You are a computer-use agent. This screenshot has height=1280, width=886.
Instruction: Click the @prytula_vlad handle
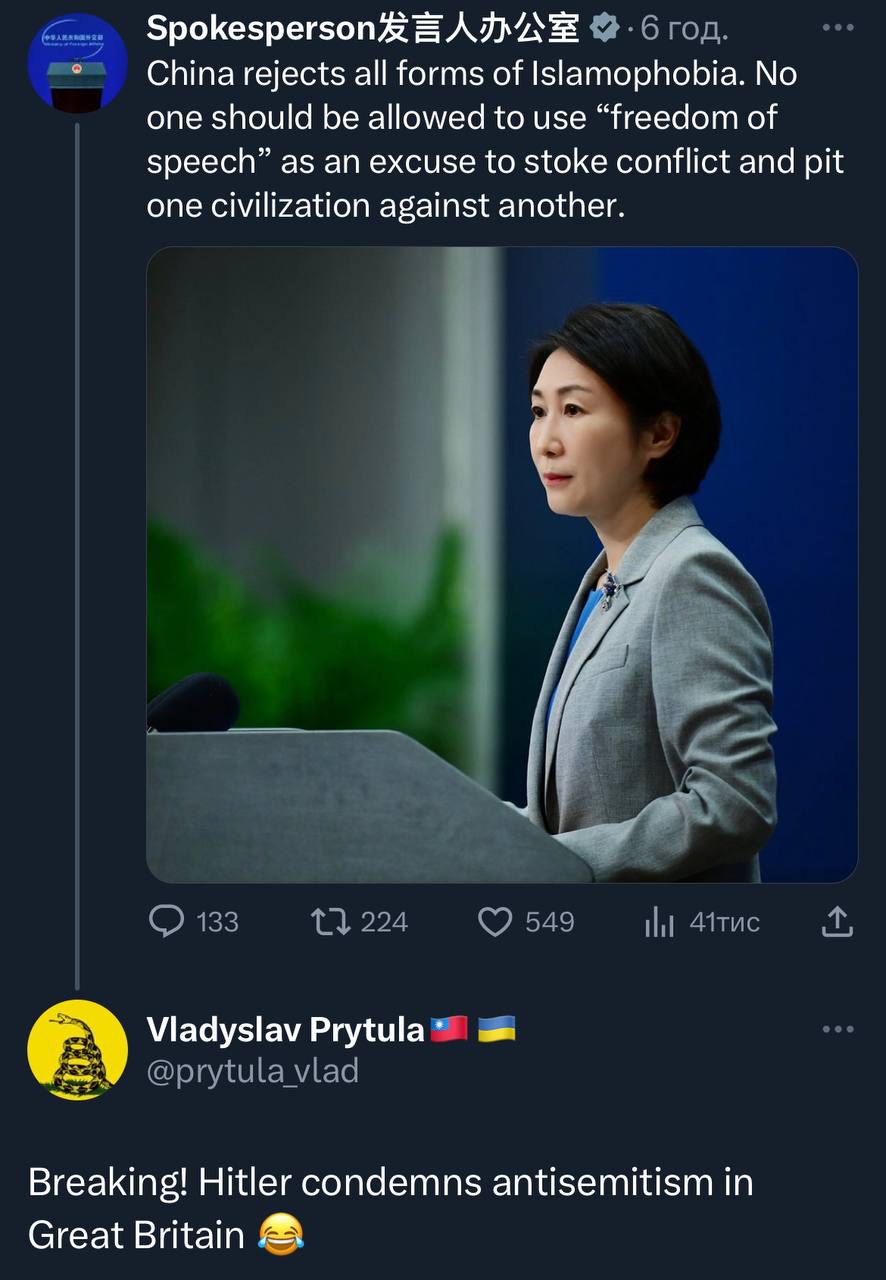[252, 1071]
